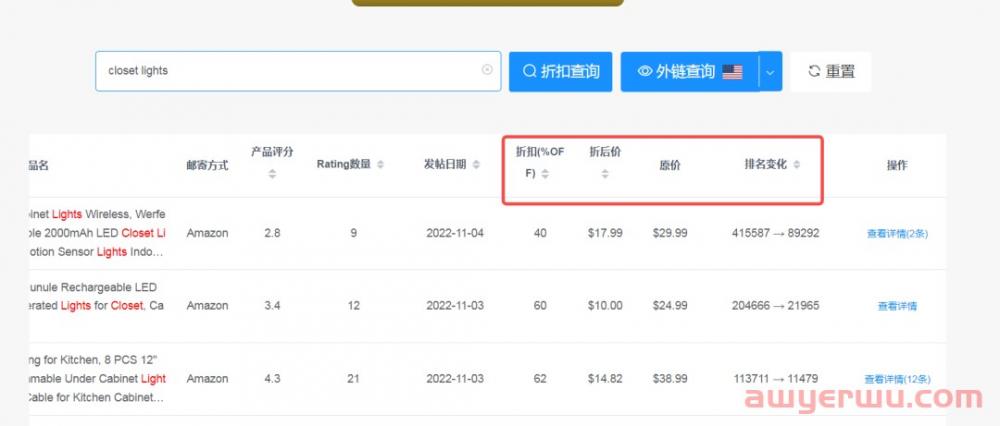
Task: Open the dropdown arrow beside 外链查询
Action: [769, 71]
